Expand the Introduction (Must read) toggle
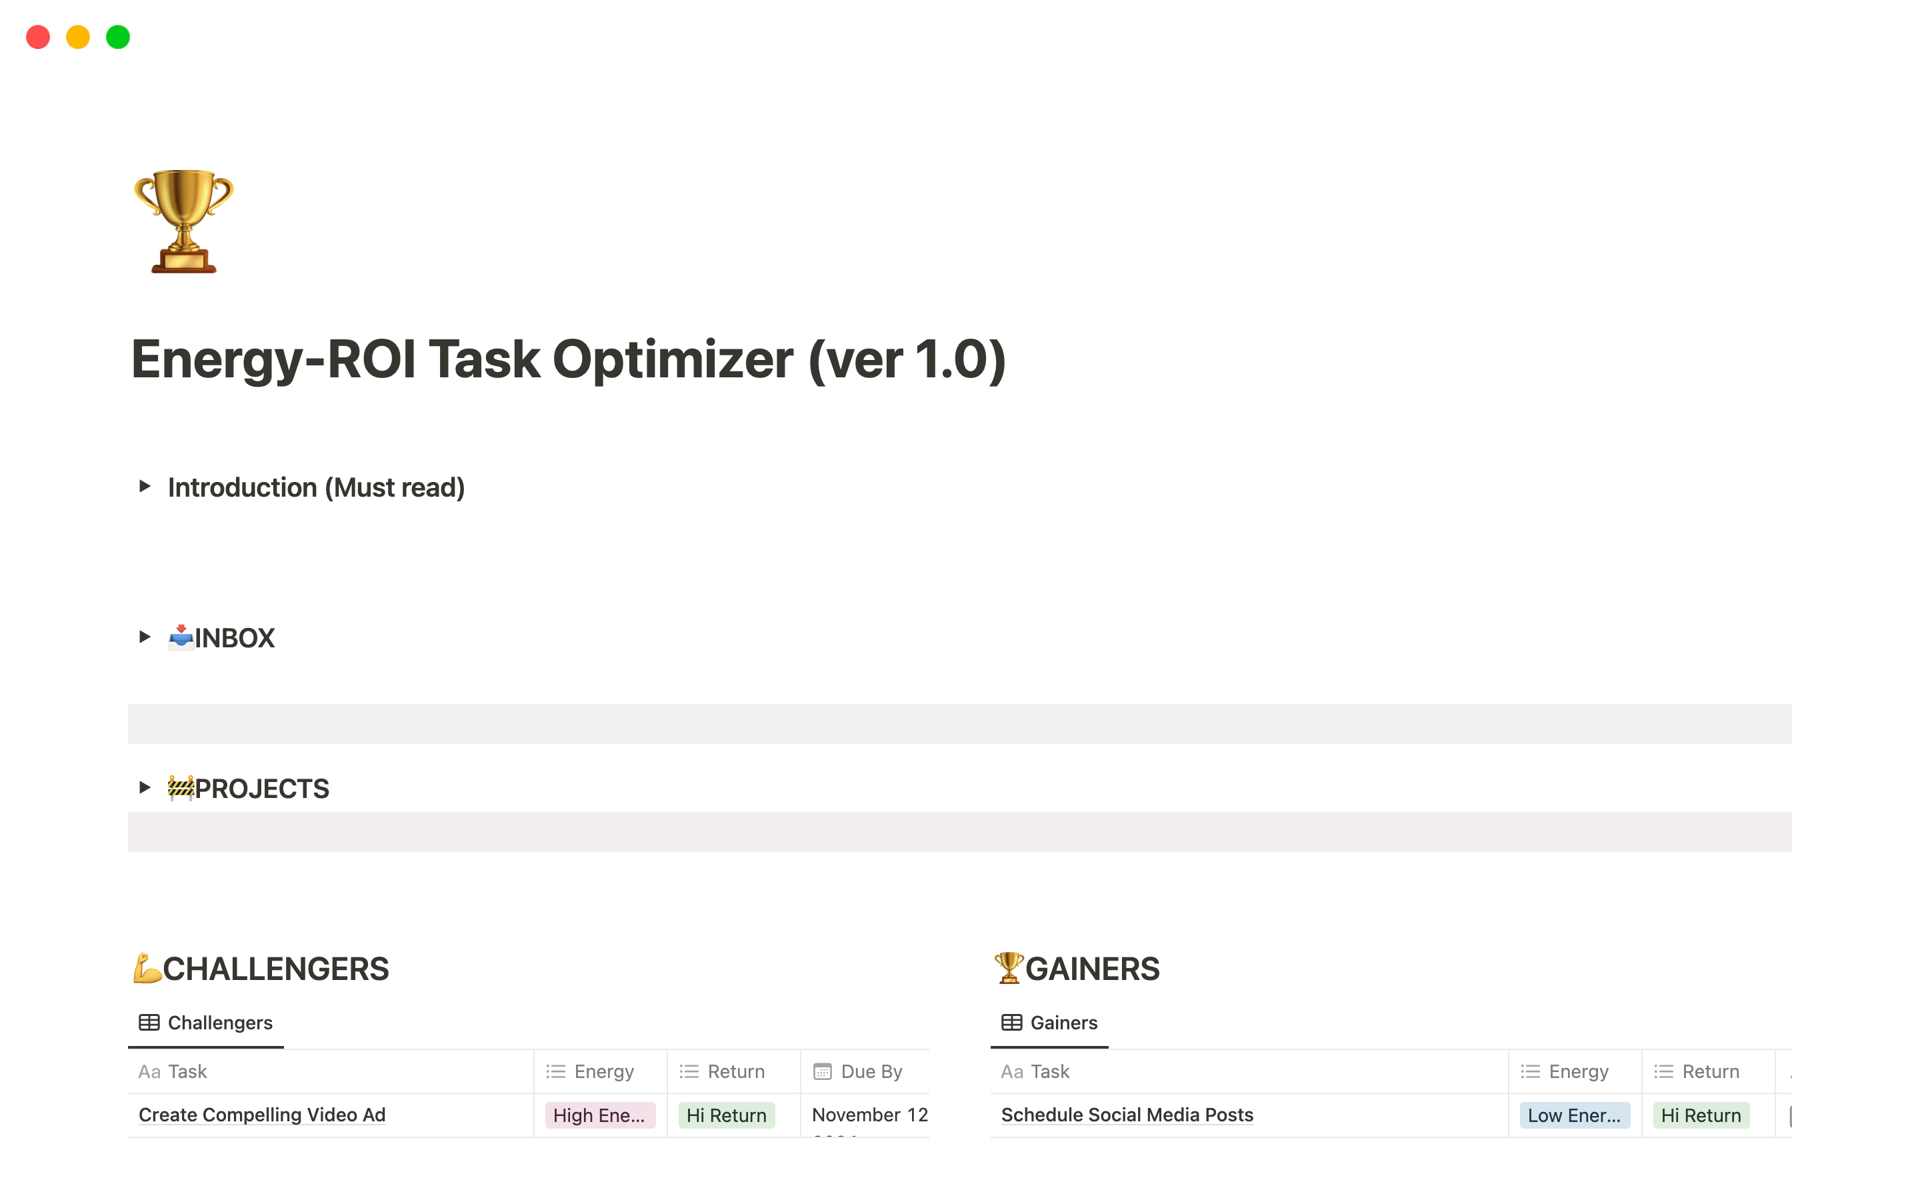Screen dimensions: 1920x1200 pyautogui.click(x=145, y=487)
